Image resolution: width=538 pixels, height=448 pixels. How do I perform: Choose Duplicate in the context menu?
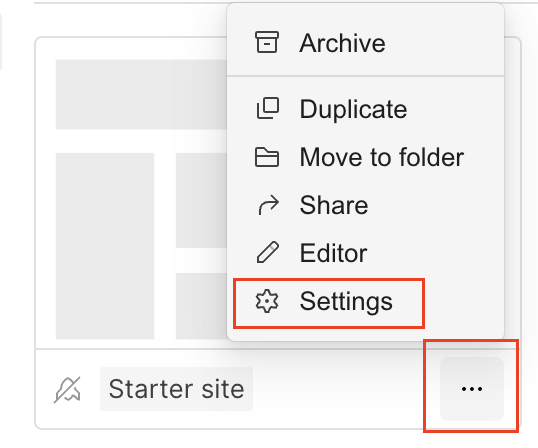366,109
